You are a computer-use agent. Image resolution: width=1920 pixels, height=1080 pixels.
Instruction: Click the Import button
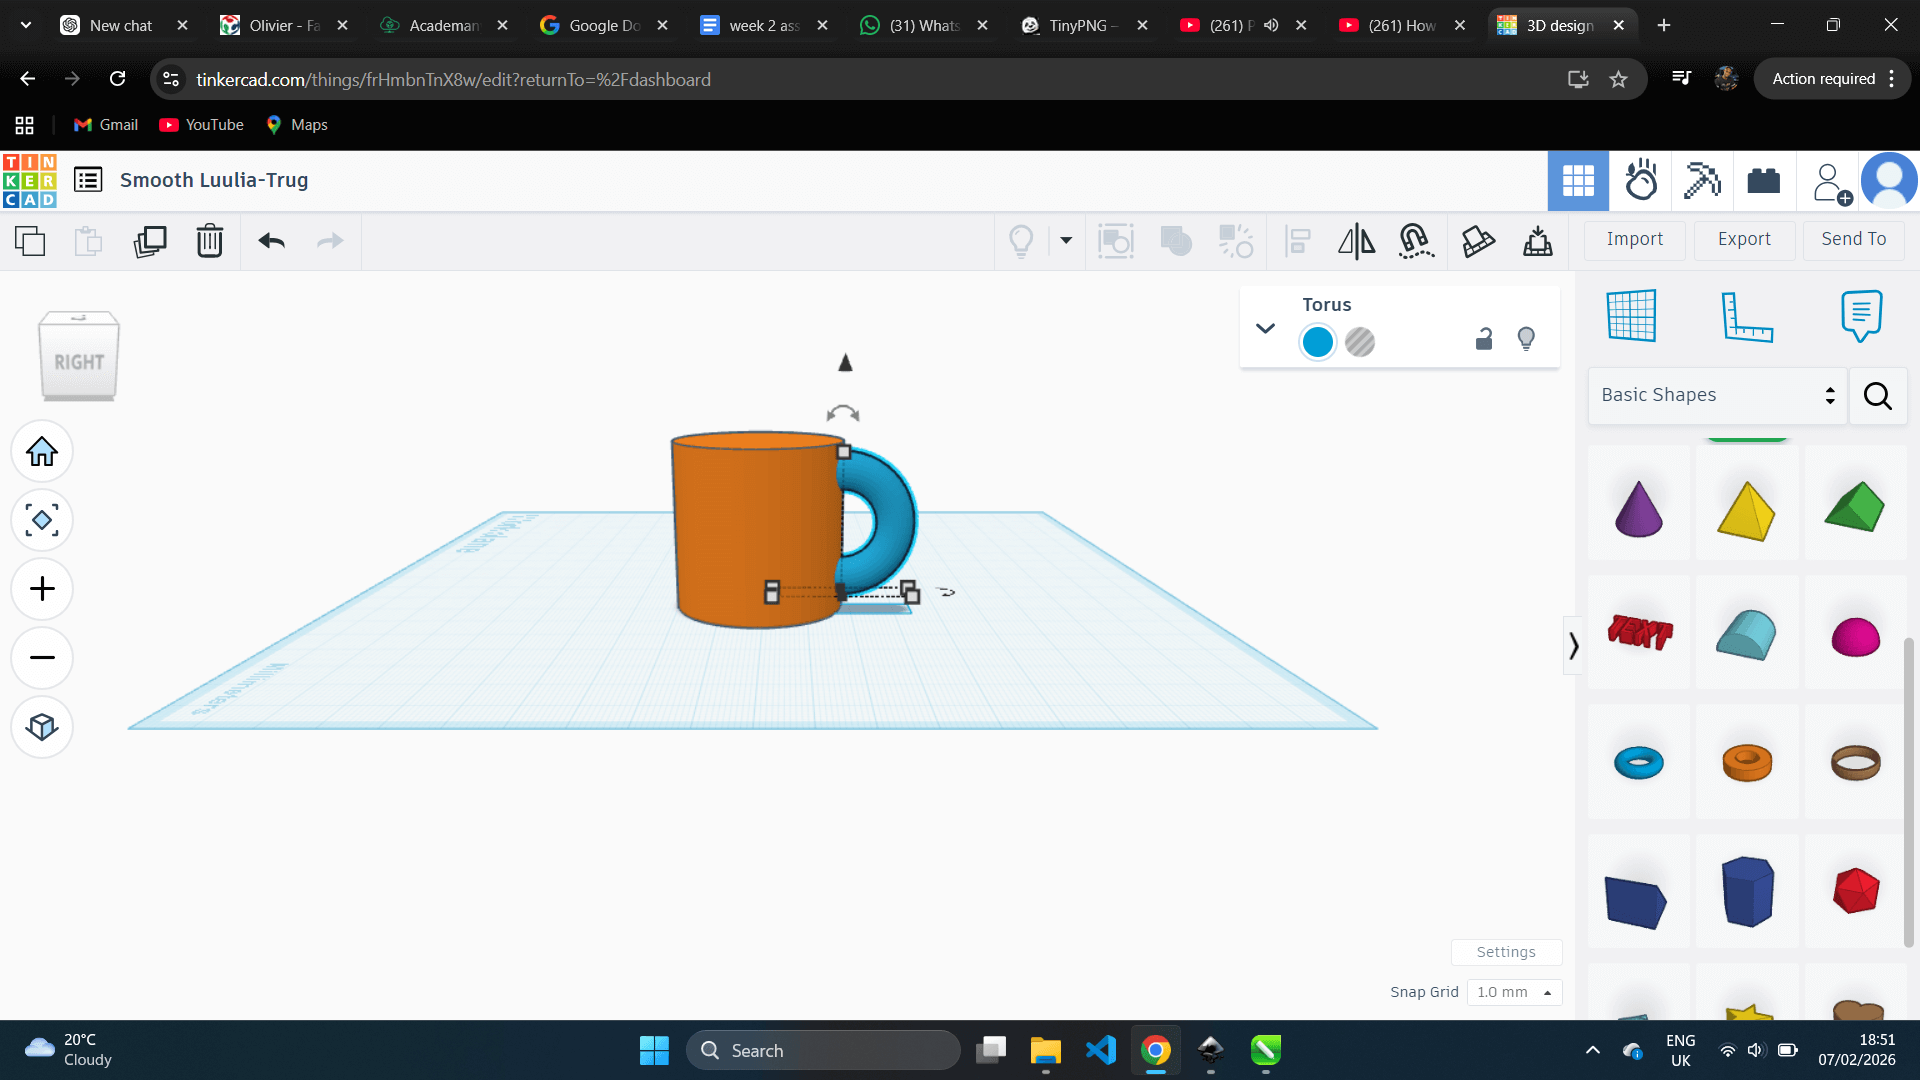tap(1635, 239)
